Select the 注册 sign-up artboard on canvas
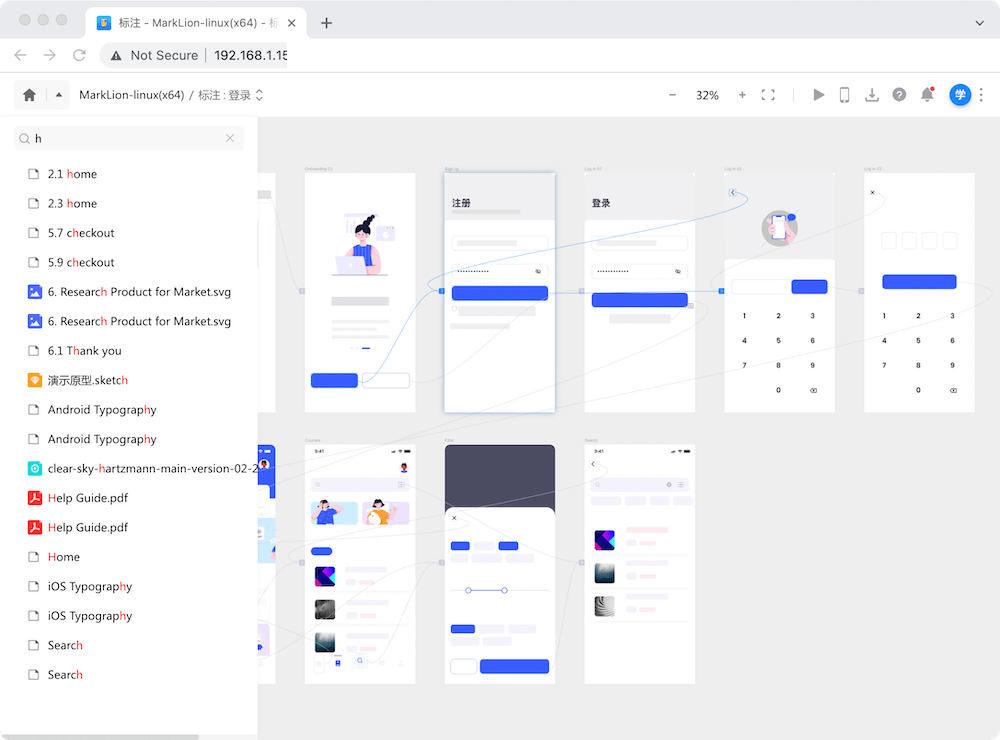The width and height of the screenshot is (1000, 740). [x=499, y=292]
